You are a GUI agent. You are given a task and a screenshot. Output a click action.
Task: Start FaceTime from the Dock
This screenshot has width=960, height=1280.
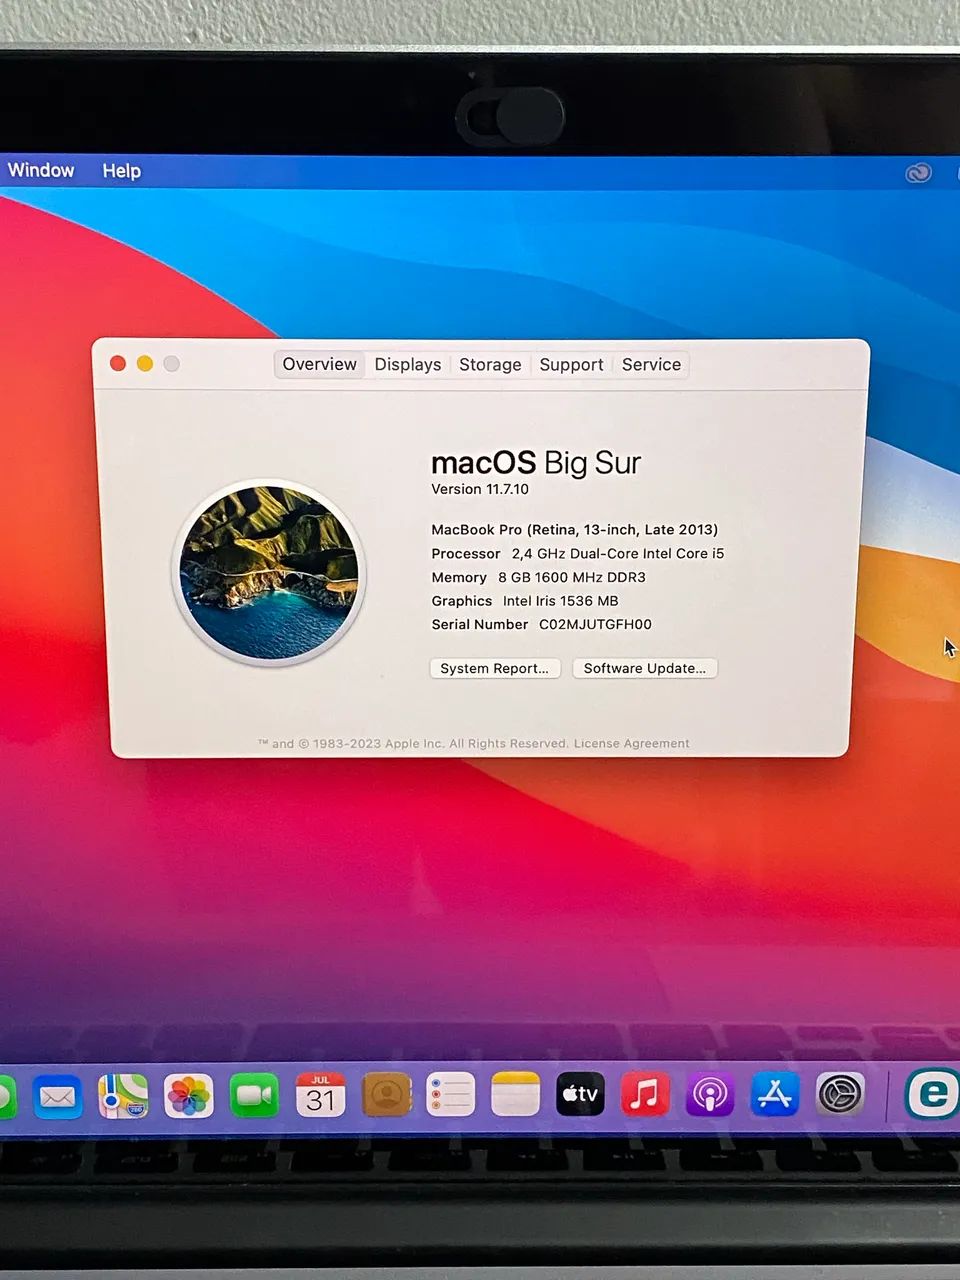pyautogui.click(x=254, y=1096)
